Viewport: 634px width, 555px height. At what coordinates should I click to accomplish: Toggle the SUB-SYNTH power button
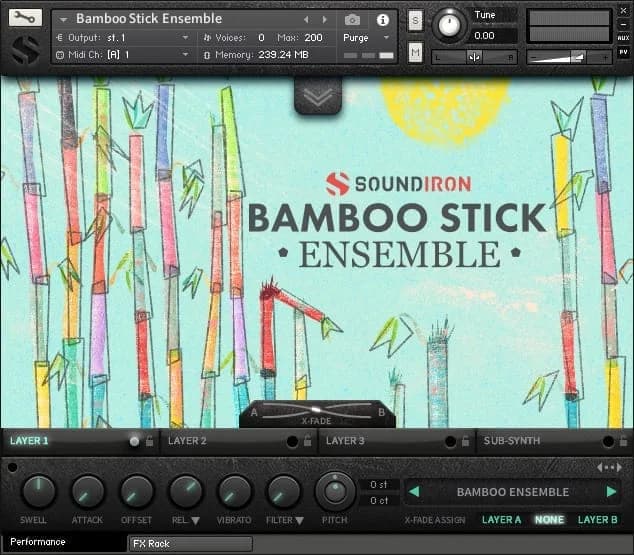point(608,441)
